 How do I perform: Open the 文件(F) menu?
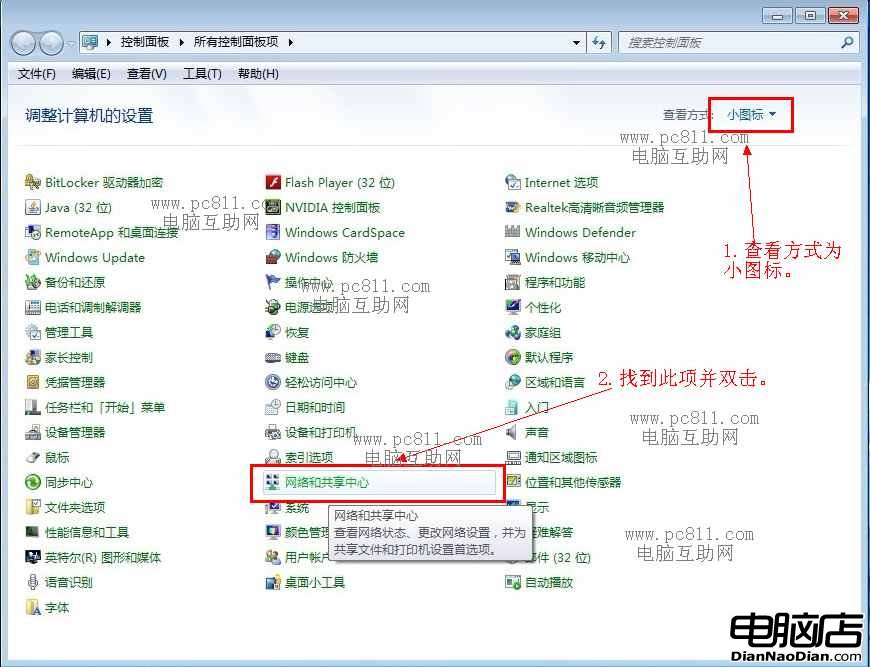coord(37,73)
